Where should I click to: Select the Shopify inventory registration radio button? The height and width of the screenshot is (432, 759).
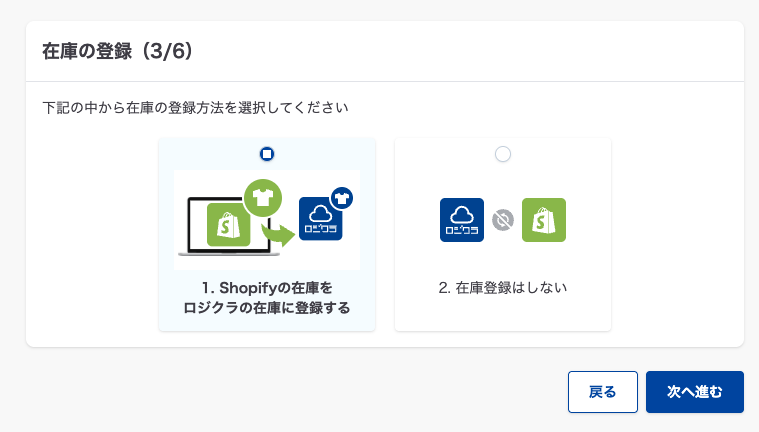point(267,154)
